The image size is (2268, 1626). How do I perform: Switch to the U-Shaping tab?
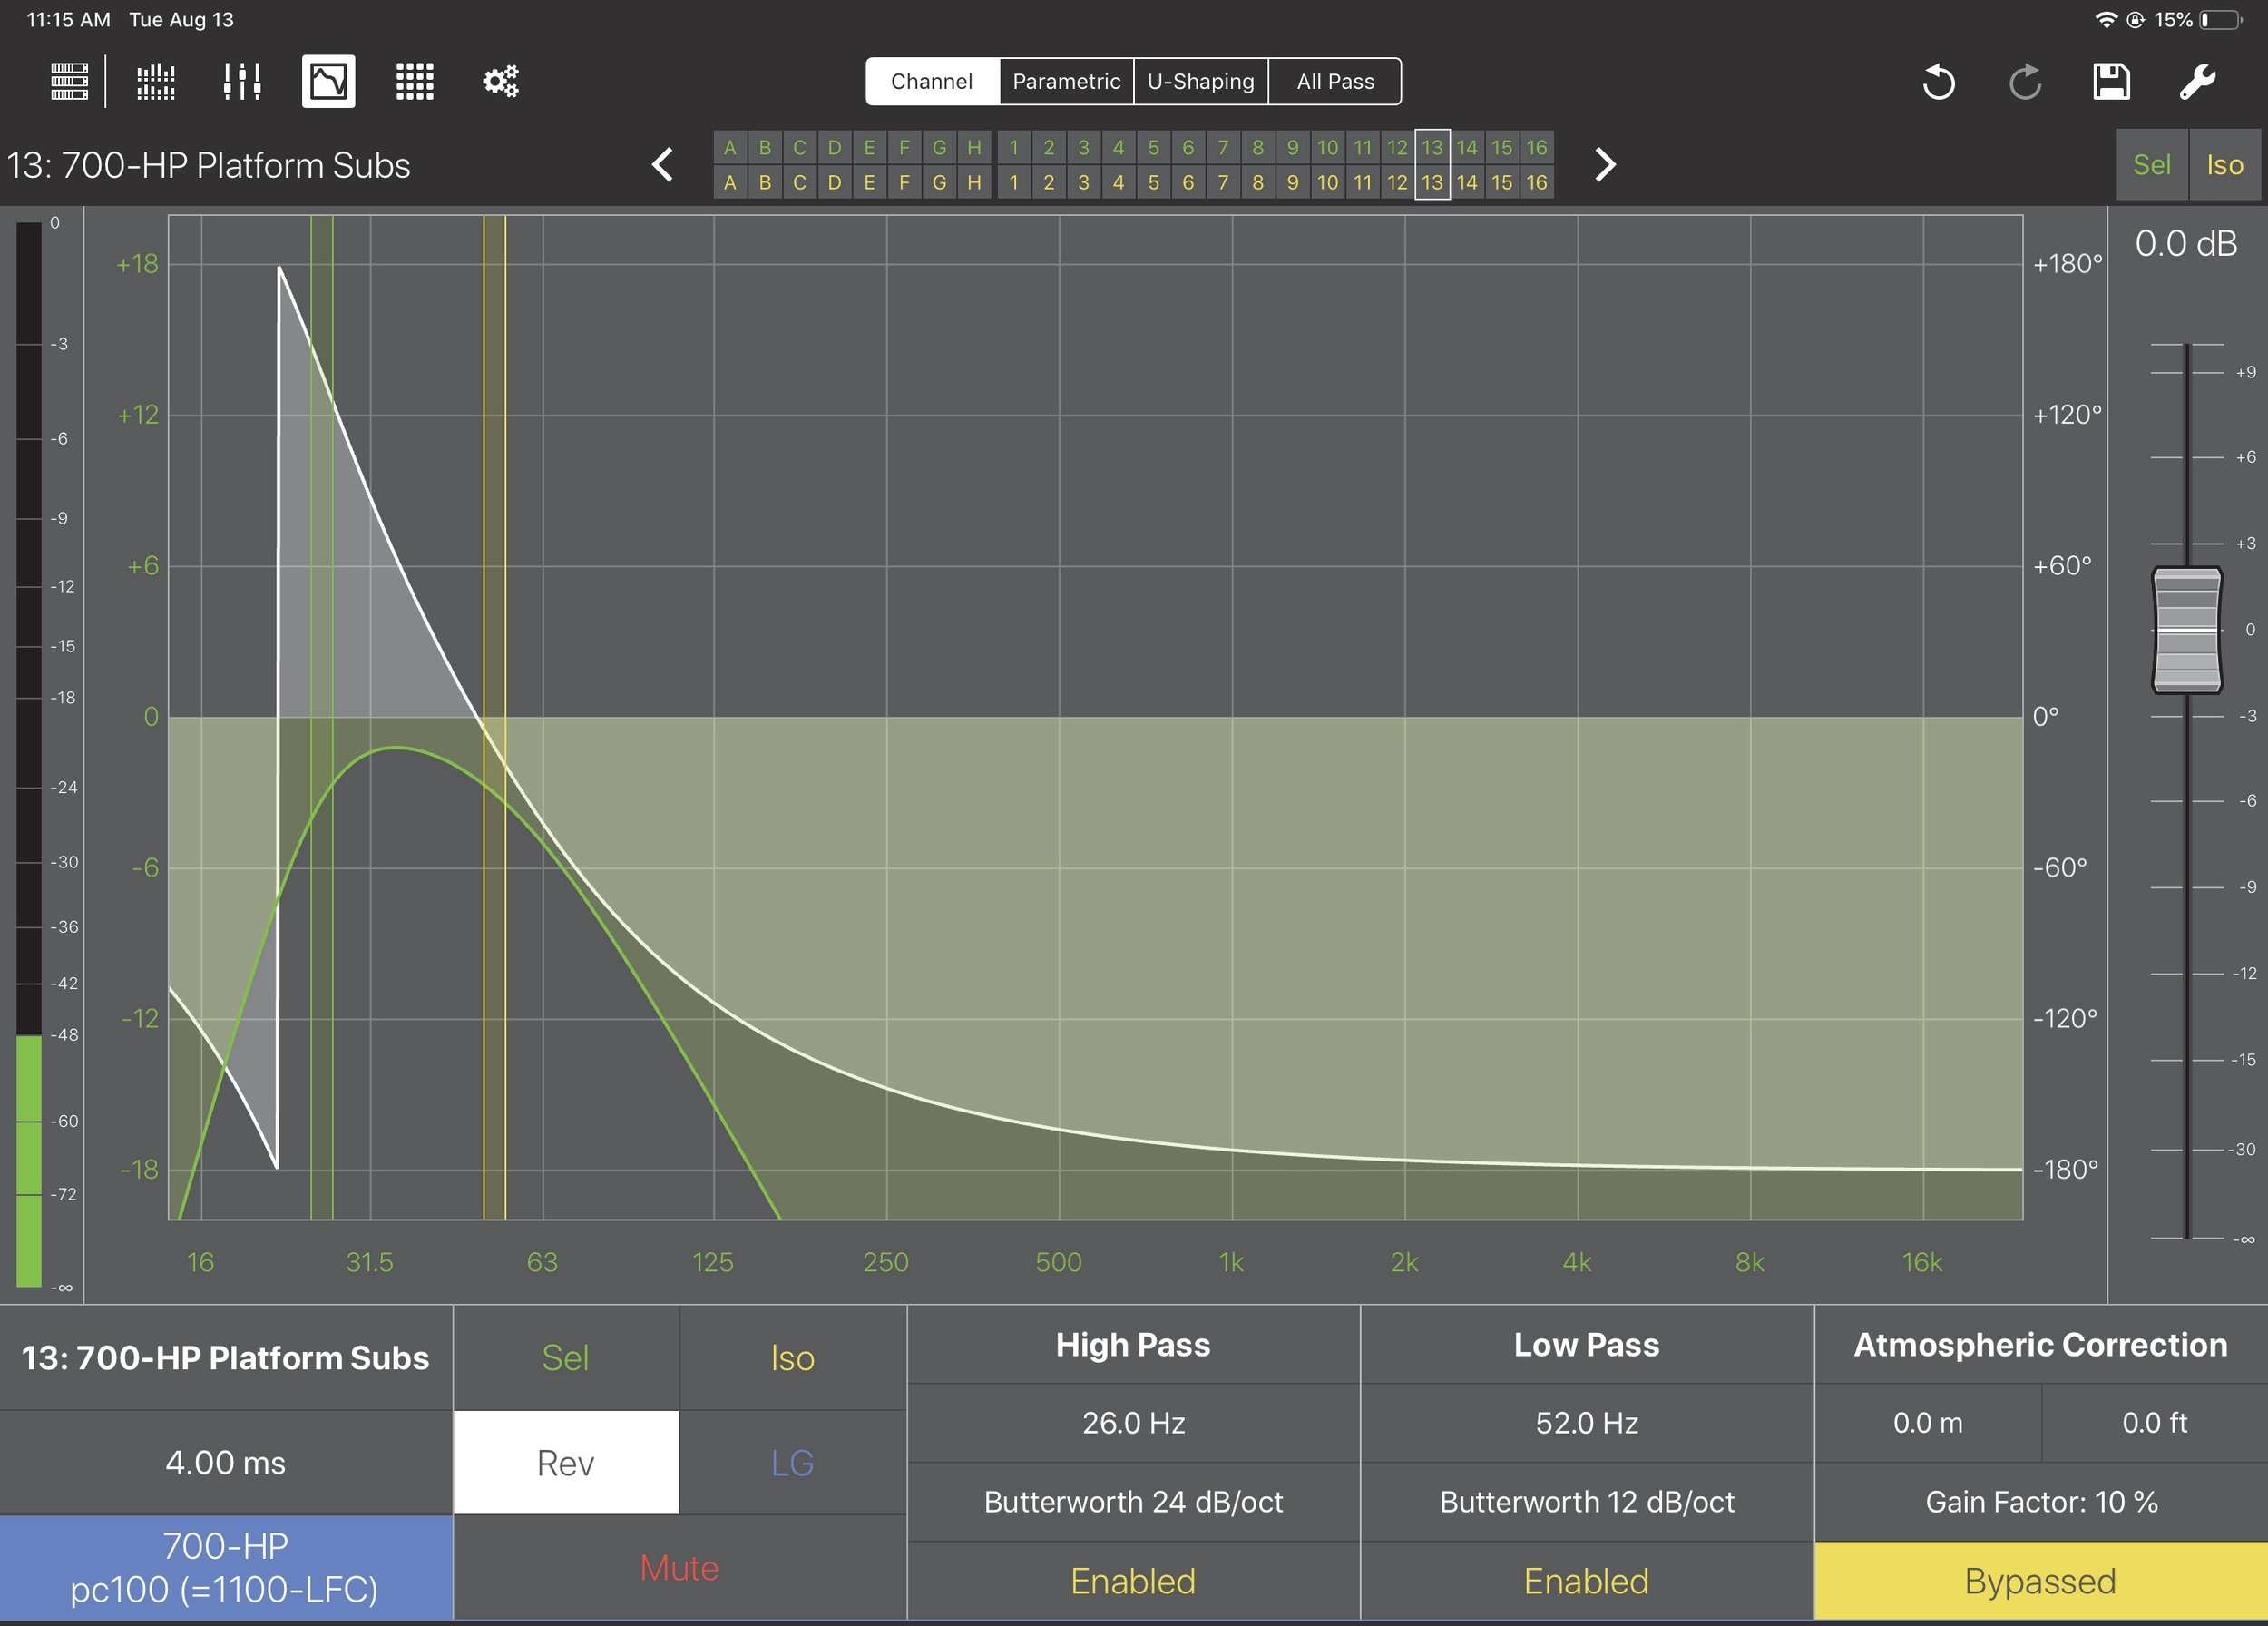tap(1200, 81)
